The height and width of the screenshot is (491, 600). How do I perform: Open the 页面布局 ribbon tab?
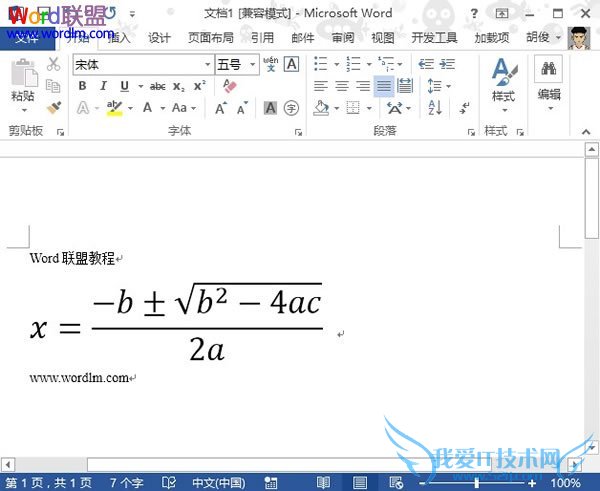pyautogui.click(x=211, y=38)
